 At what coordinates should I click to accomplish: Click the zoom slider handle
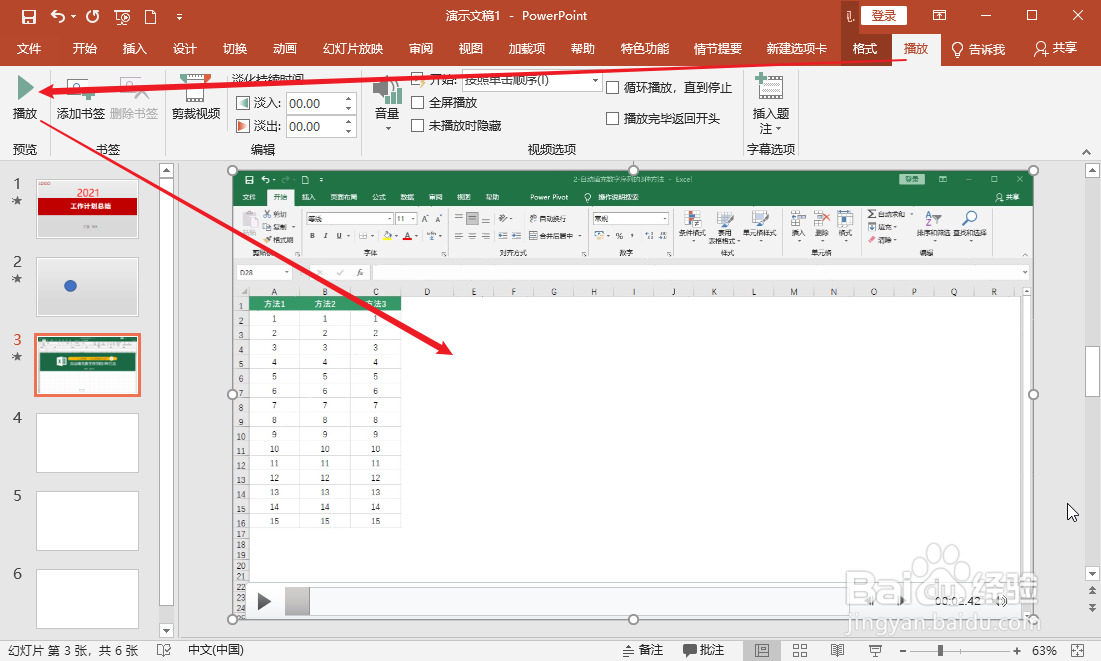(940, 651)
